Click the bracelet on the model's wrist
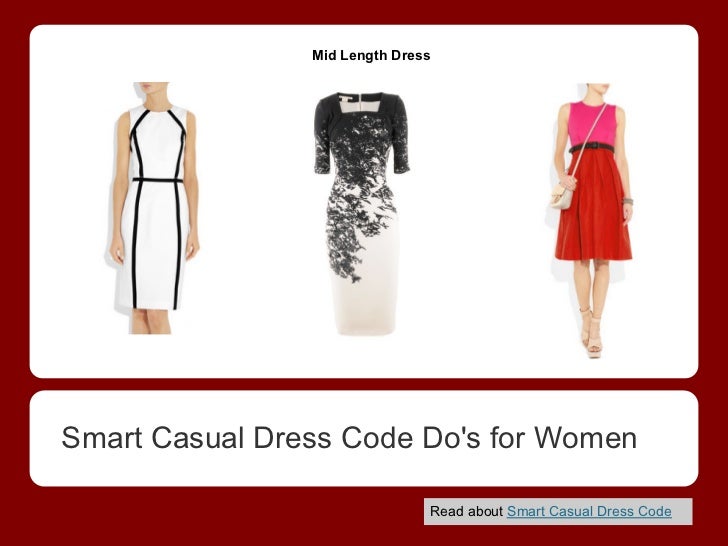728x546 pixels. tap(627, 202)
